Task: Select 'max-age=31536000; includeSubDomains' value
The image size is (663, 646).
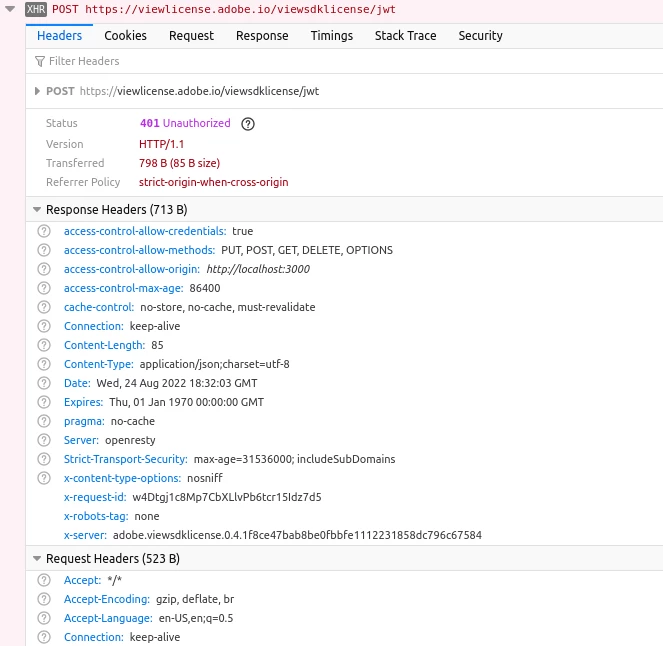Action: coord(295,459)
